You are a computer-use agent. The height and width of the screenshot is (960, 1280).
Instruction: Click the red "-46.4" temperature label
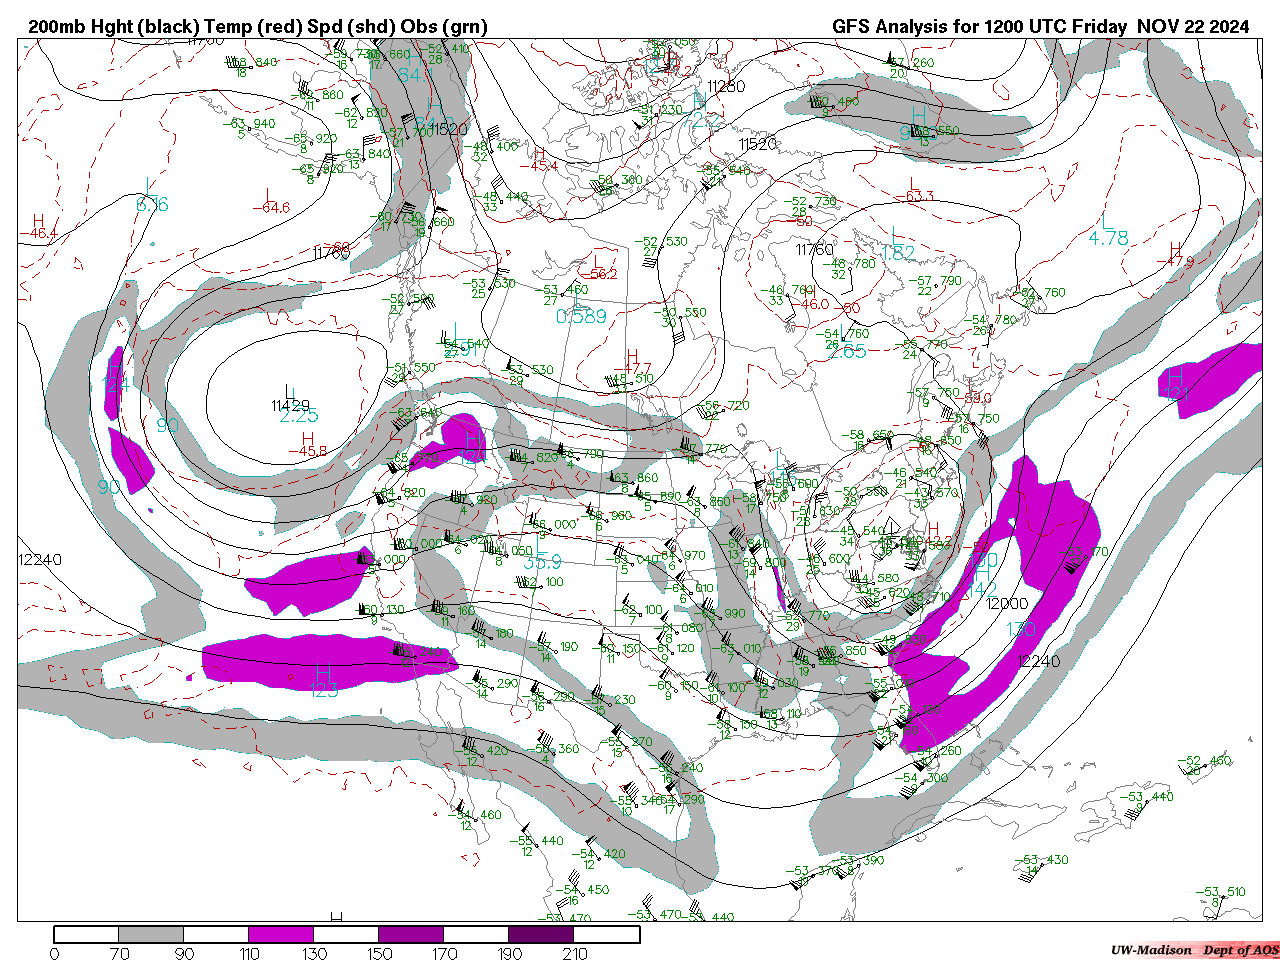pos(38,234)
